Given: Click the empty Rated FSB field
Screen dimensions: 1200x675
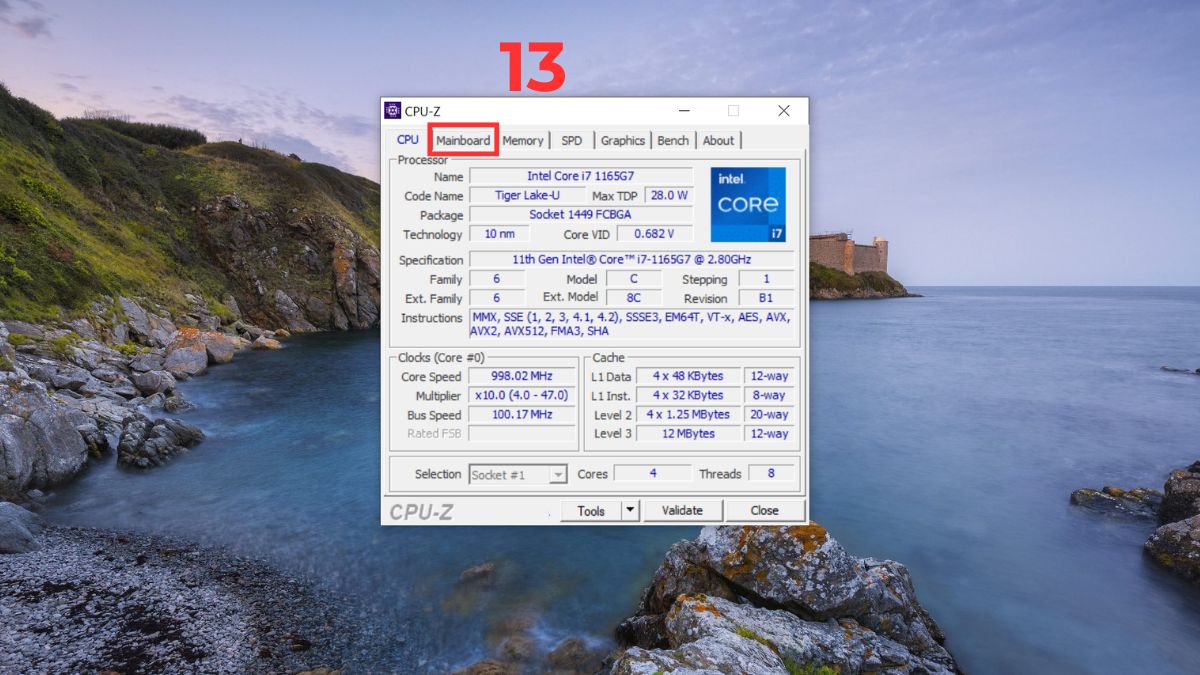Looking at the screenshot, I should click(522, 434).
